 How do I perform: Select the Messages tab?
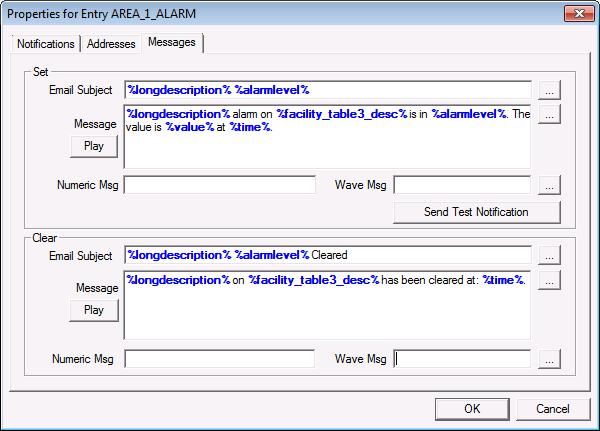(172, 42)
